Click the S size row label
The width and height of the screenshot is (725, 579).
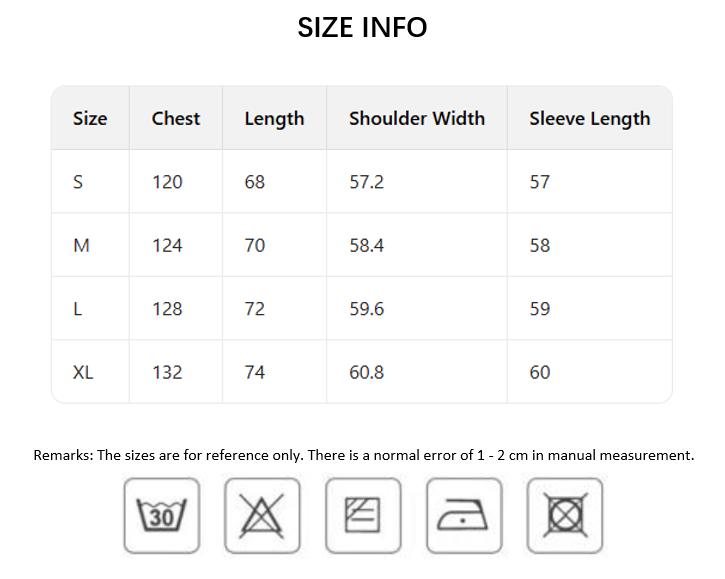coord(78,182)
